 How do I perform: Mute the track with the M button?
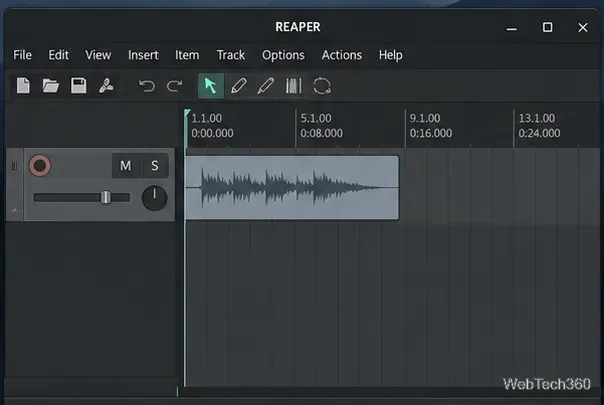(126, 166)
